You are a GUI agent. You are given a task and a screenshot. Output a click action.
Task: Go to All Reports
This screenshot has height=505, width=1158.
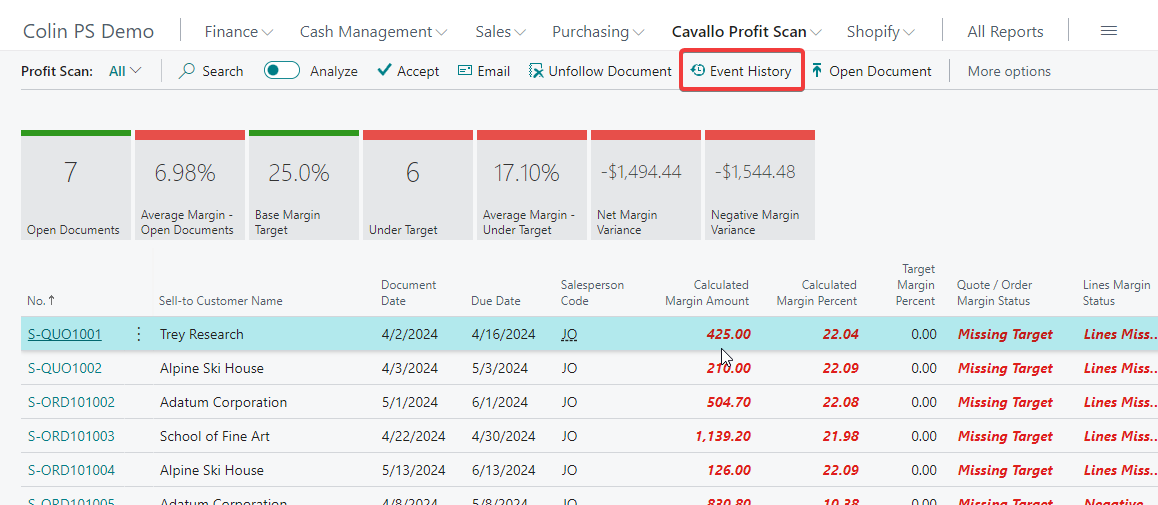(1005, 31)
